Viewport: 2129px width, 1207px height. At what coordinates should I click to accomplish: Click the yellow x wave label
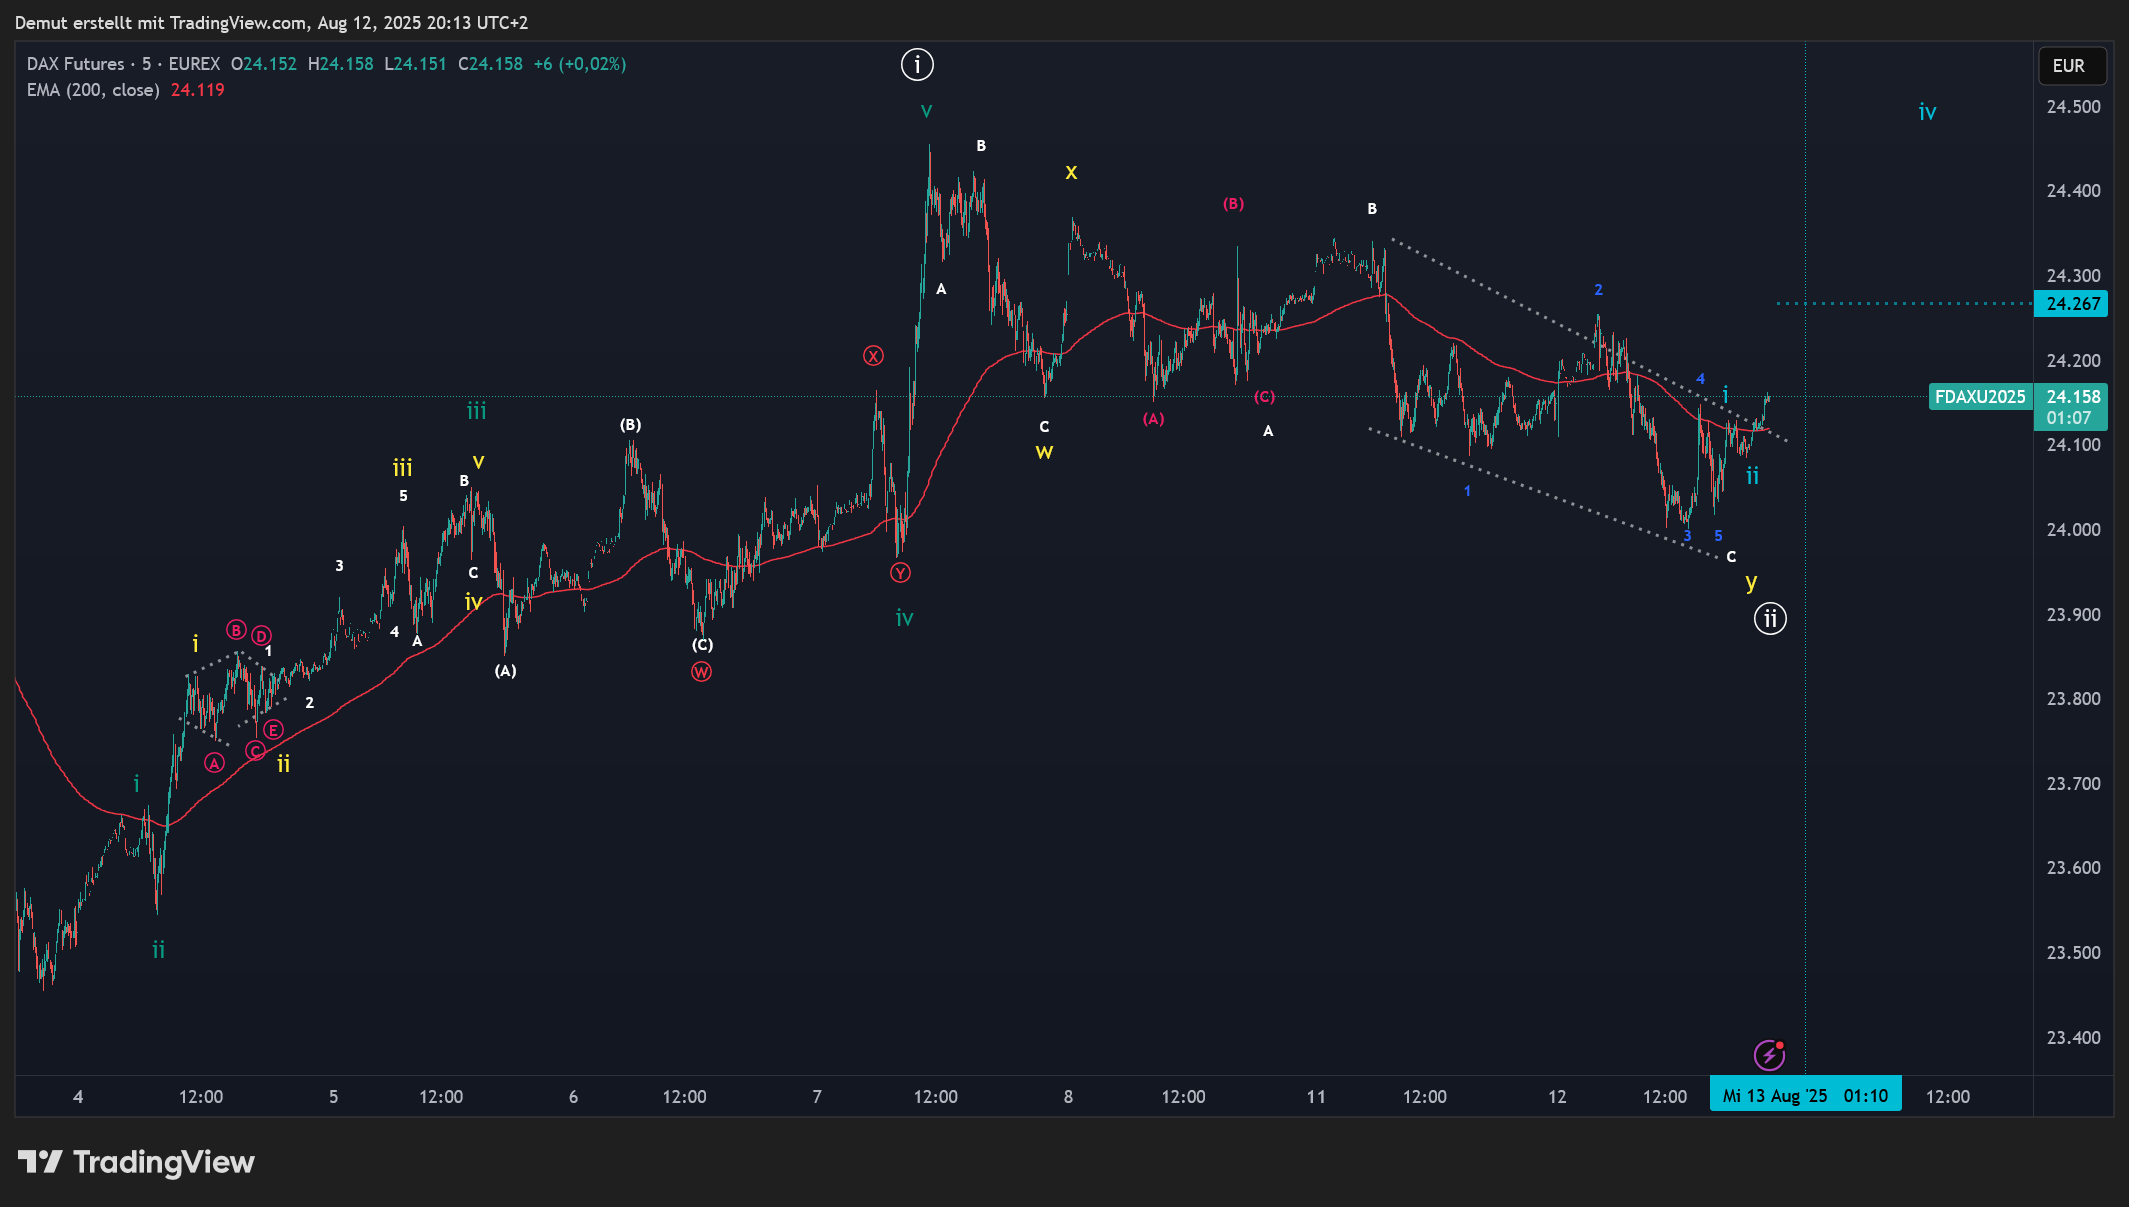(x=1071, y=172)
